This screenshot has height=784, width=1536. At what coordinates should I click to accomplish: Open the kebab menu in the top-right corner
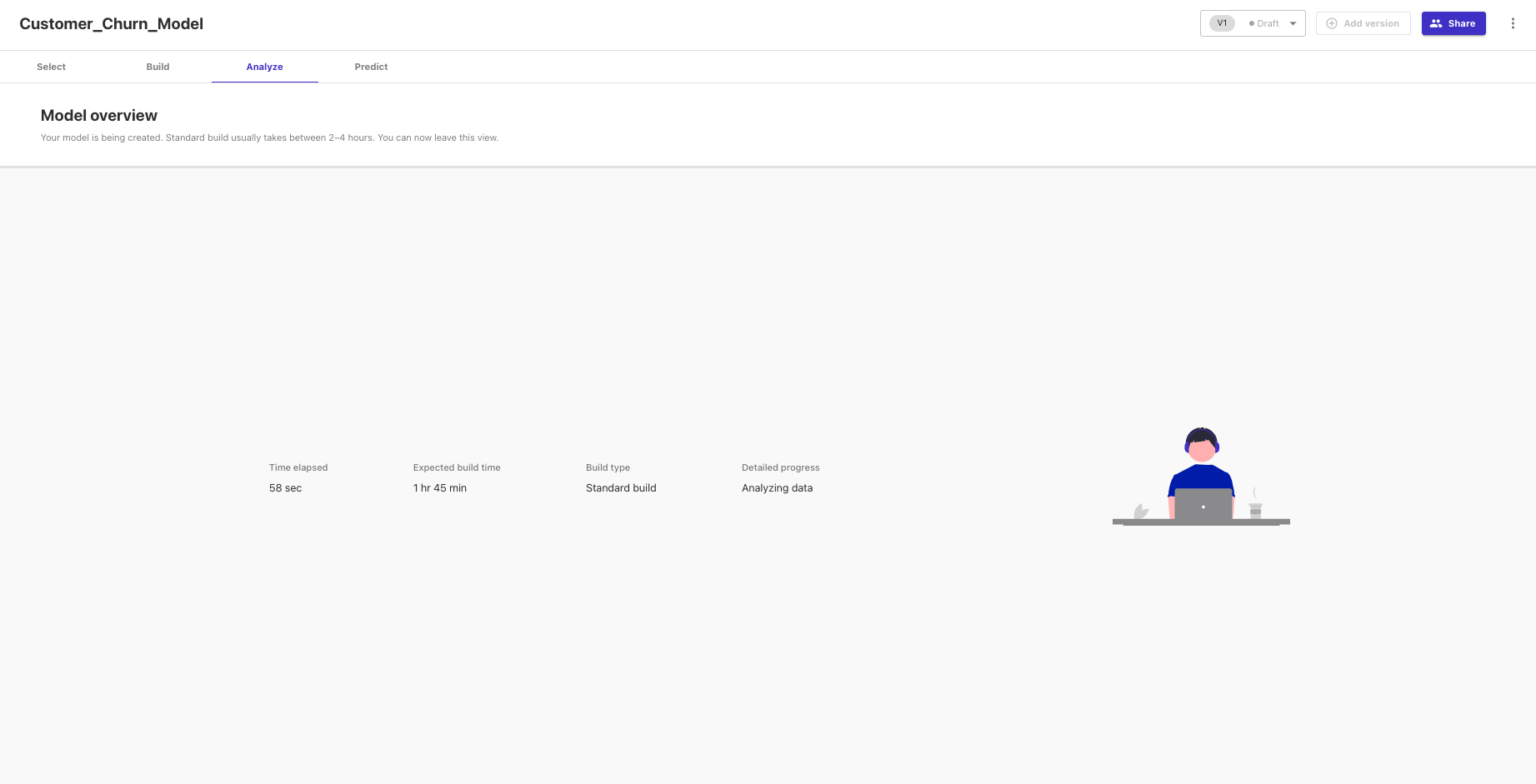pos(1513,23)
